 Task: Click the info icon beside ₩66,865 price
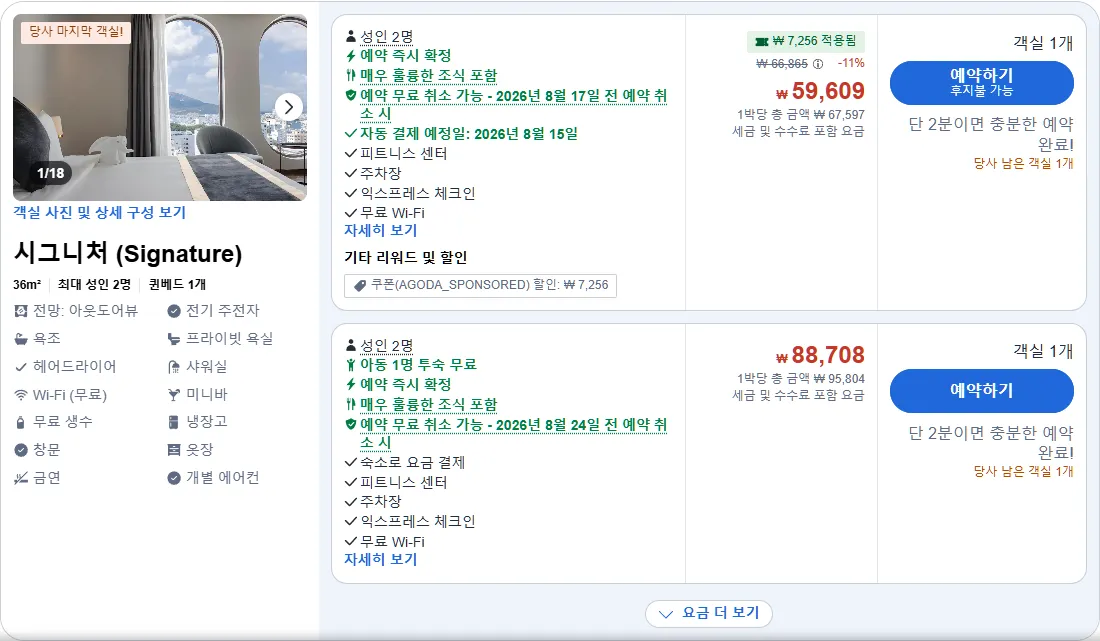tap(818, 64)
